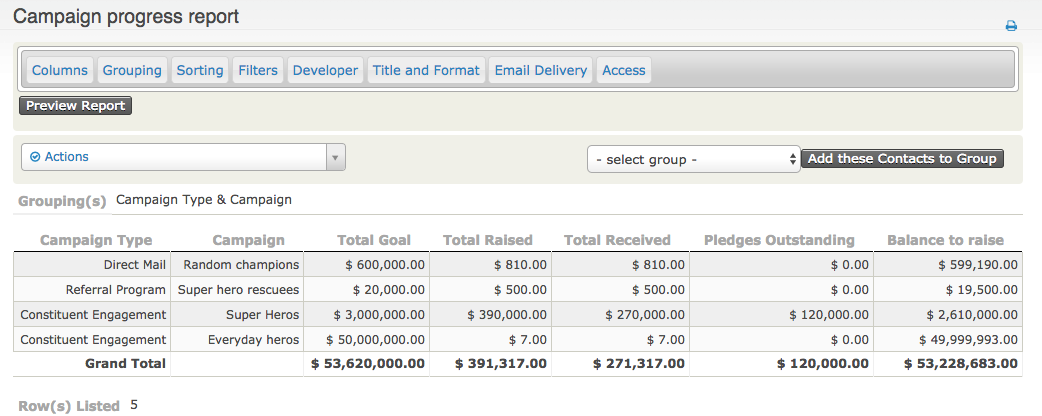
Task: Open the Developer tab
Action: [325, 71]
